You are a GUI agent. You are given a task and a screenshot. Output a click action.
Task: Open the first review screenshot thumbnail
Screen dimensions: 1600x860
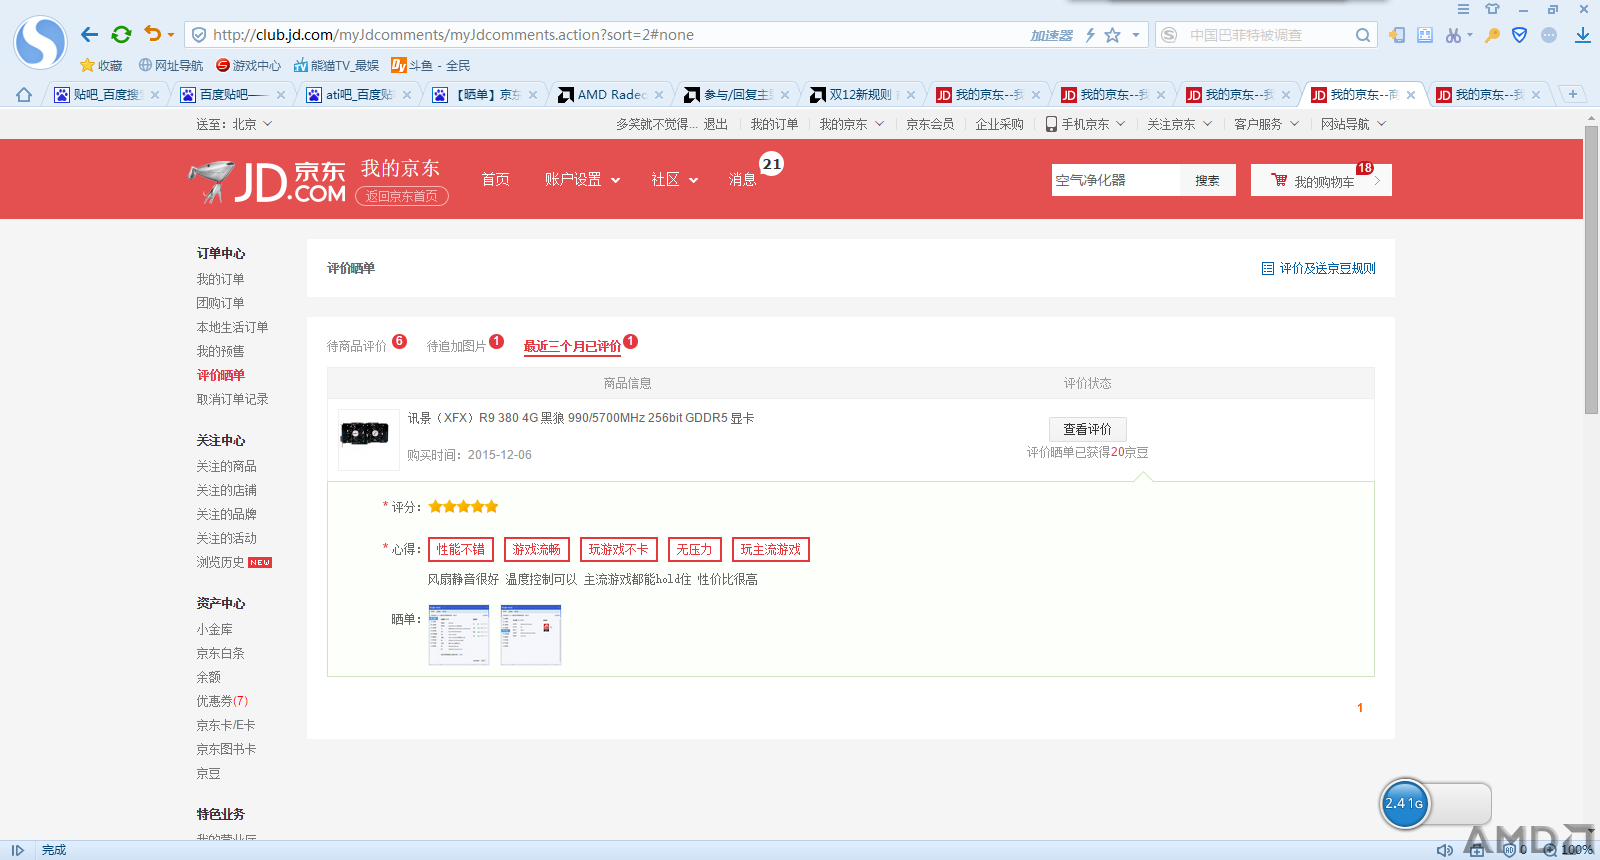(x=459, y=635)
